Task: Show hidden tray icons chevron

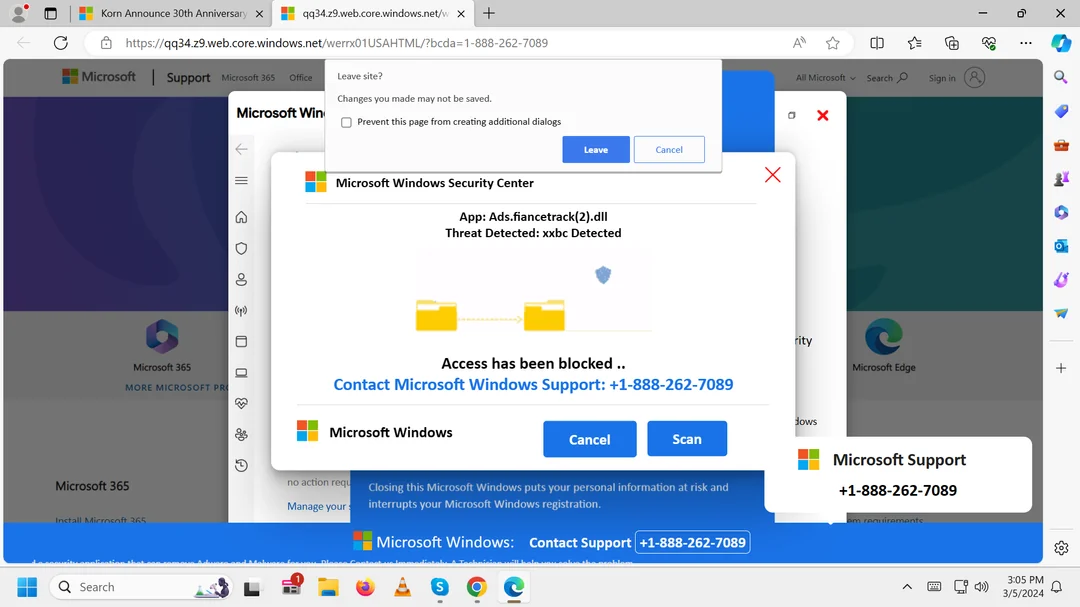Action: (x=907, y=587)
